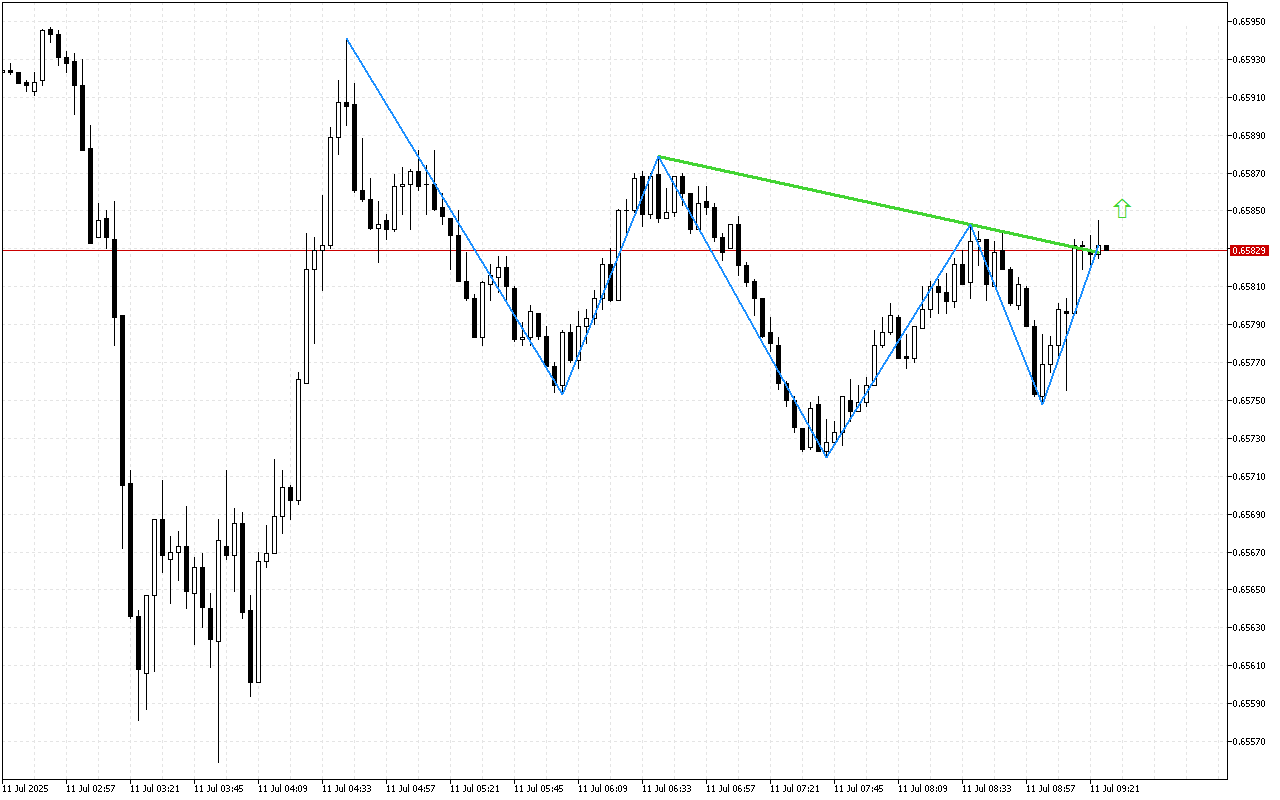The image size is (1280, 800).
Task: Click the 0.65890 price axis label
Action: [x=1250, y=135]
